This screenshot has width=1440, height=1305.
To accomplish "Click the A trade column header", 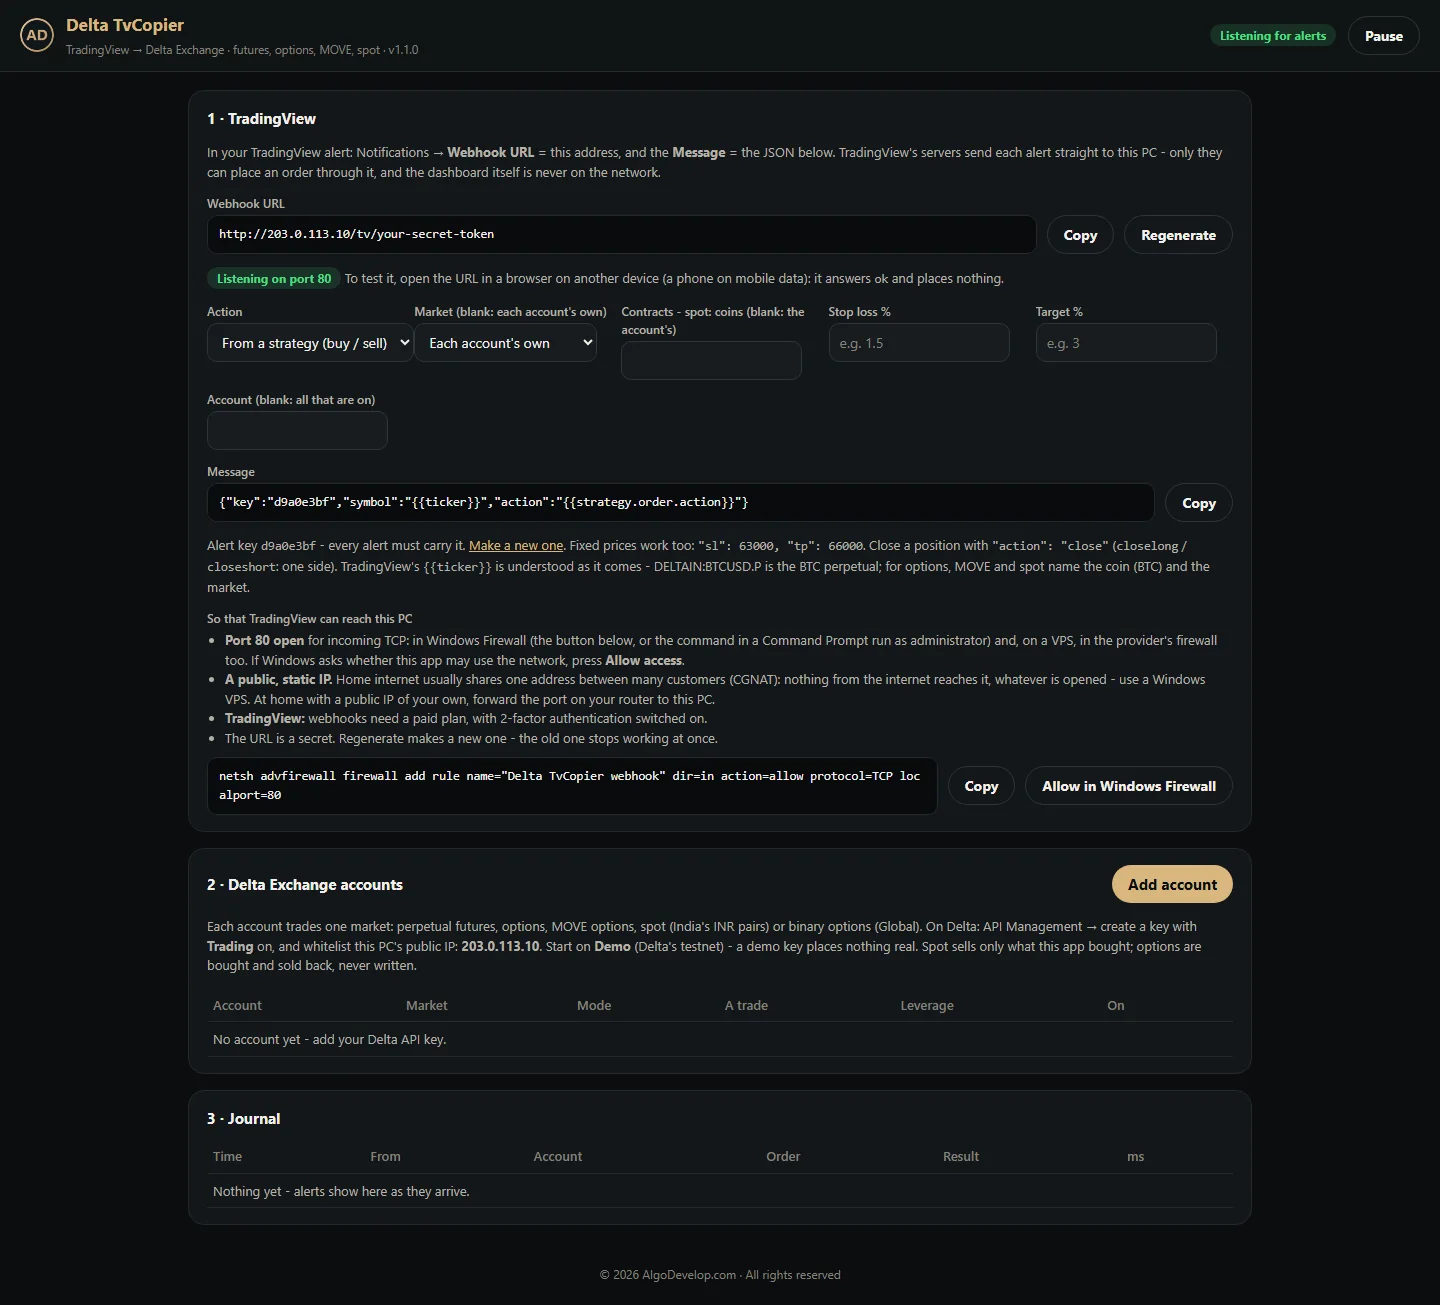I will [746, 1005].
